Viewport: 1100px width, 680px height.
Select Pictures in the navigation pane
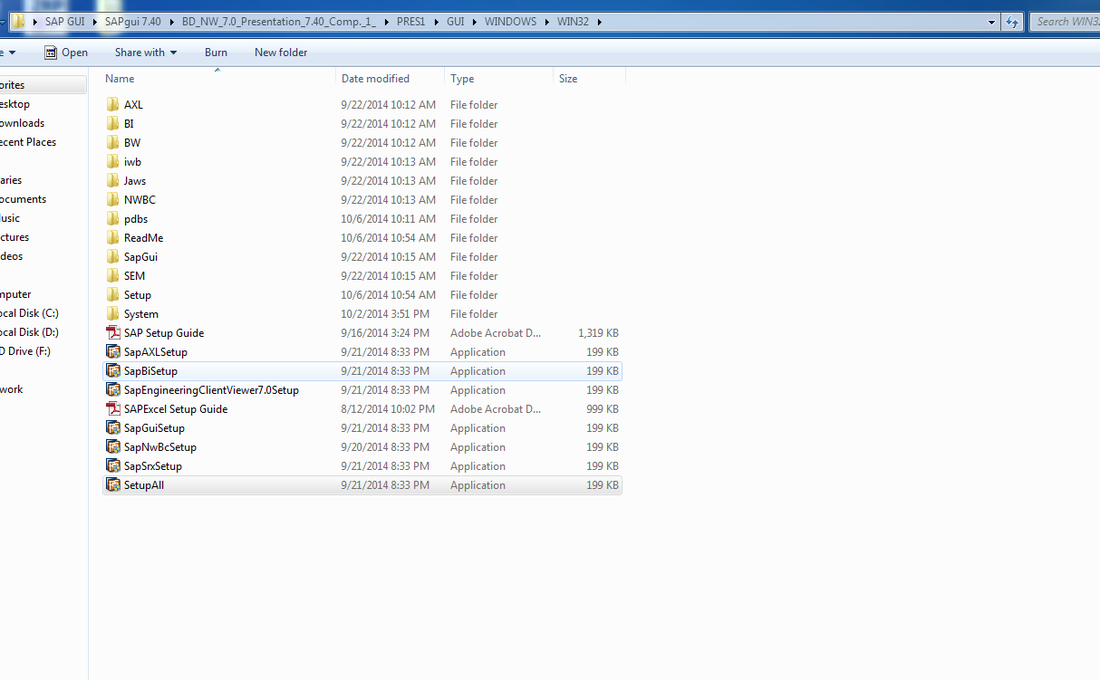tap(15, 236)
